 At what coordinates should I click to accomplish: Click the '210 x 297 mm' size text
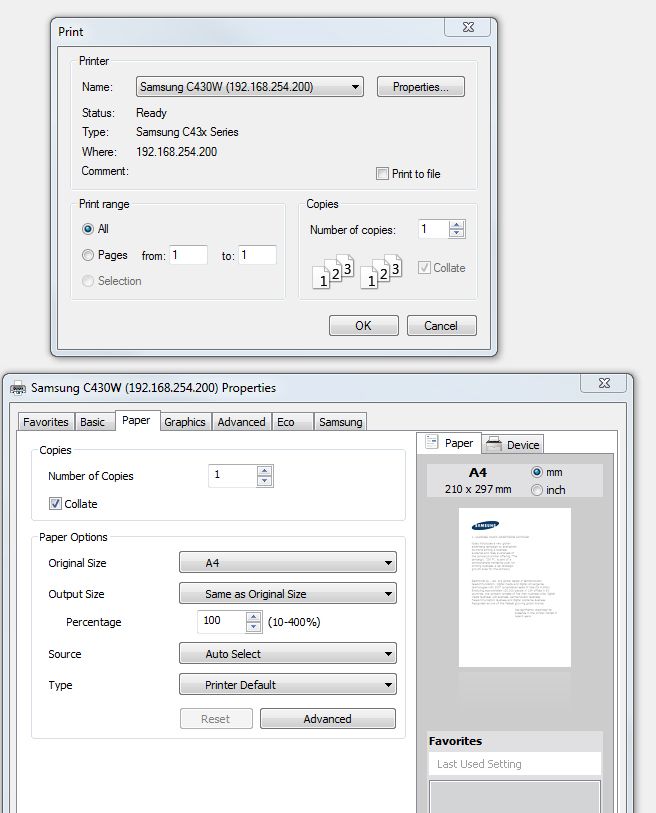click(x=478, y=489)
